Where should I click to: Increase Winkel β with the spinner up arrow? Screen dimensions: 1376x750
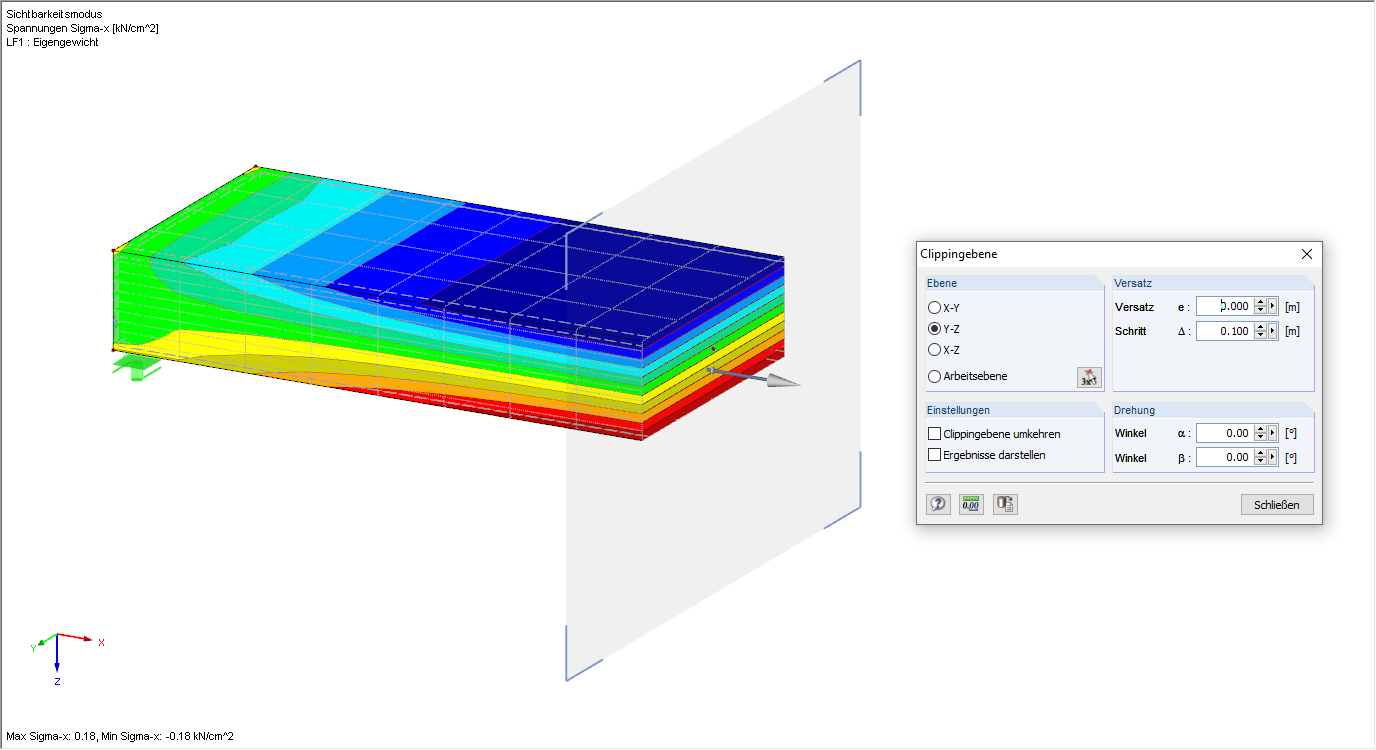tap(1260, 453)
